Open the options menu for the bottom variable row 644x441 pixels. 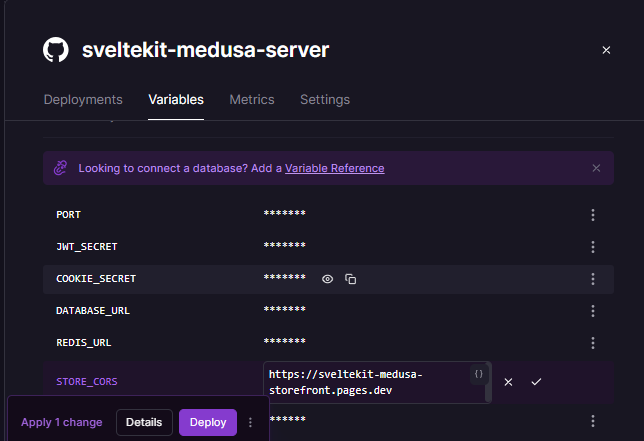coord(593,421)
